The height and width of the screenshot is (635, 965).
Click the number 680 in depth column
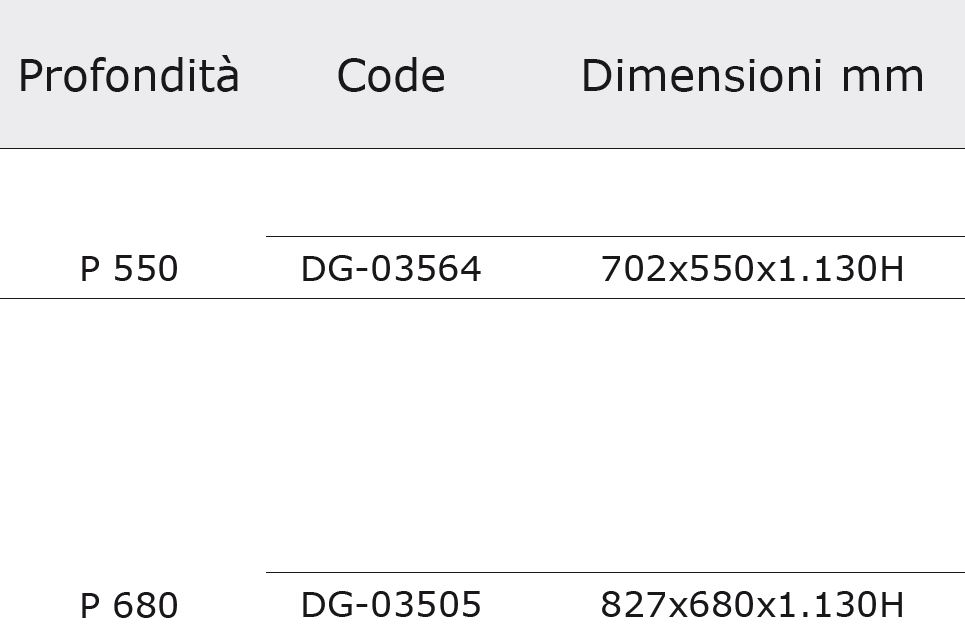tap(146, 605)
